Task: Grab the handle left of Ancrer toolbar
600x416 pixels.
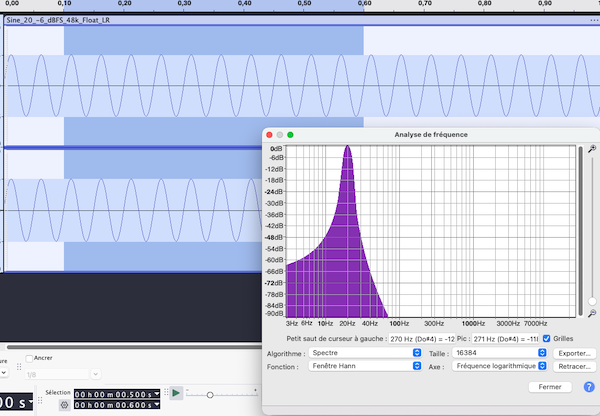Action: pos(19,367)
